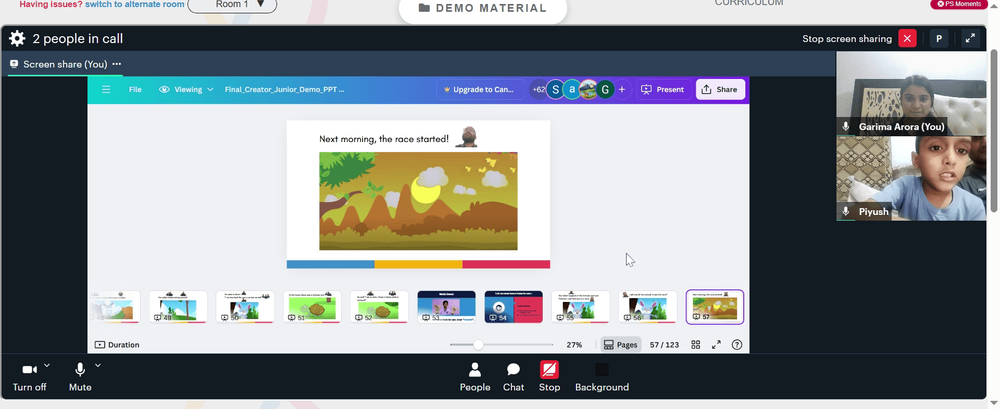This screenshot has height=409, width=1000.
Task: Open the File menu
Action: click(135, 89)
